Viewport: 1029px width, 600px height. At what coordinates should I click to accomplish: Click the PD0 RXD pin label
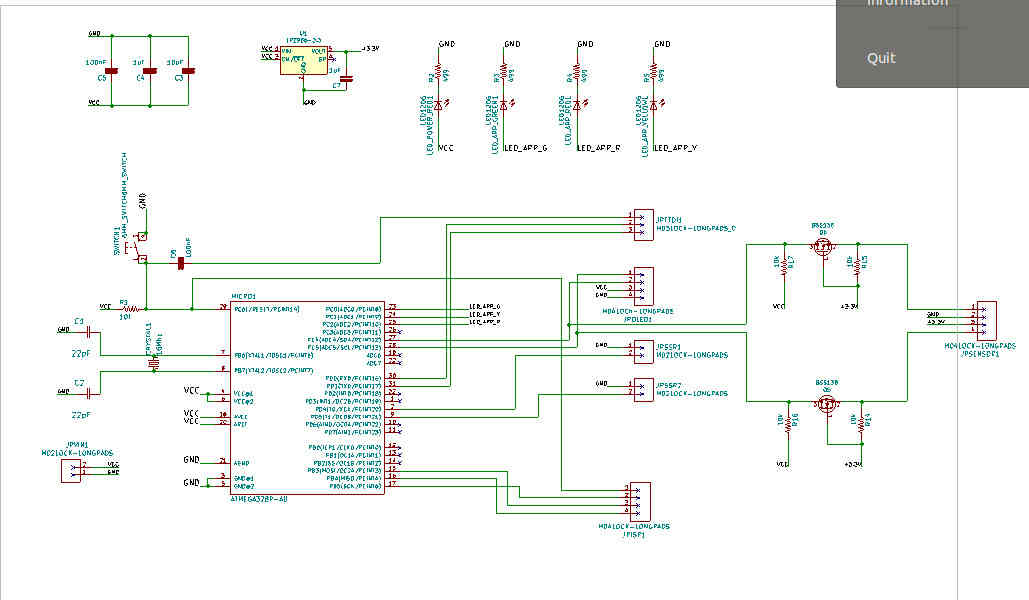tap(353, 379)
